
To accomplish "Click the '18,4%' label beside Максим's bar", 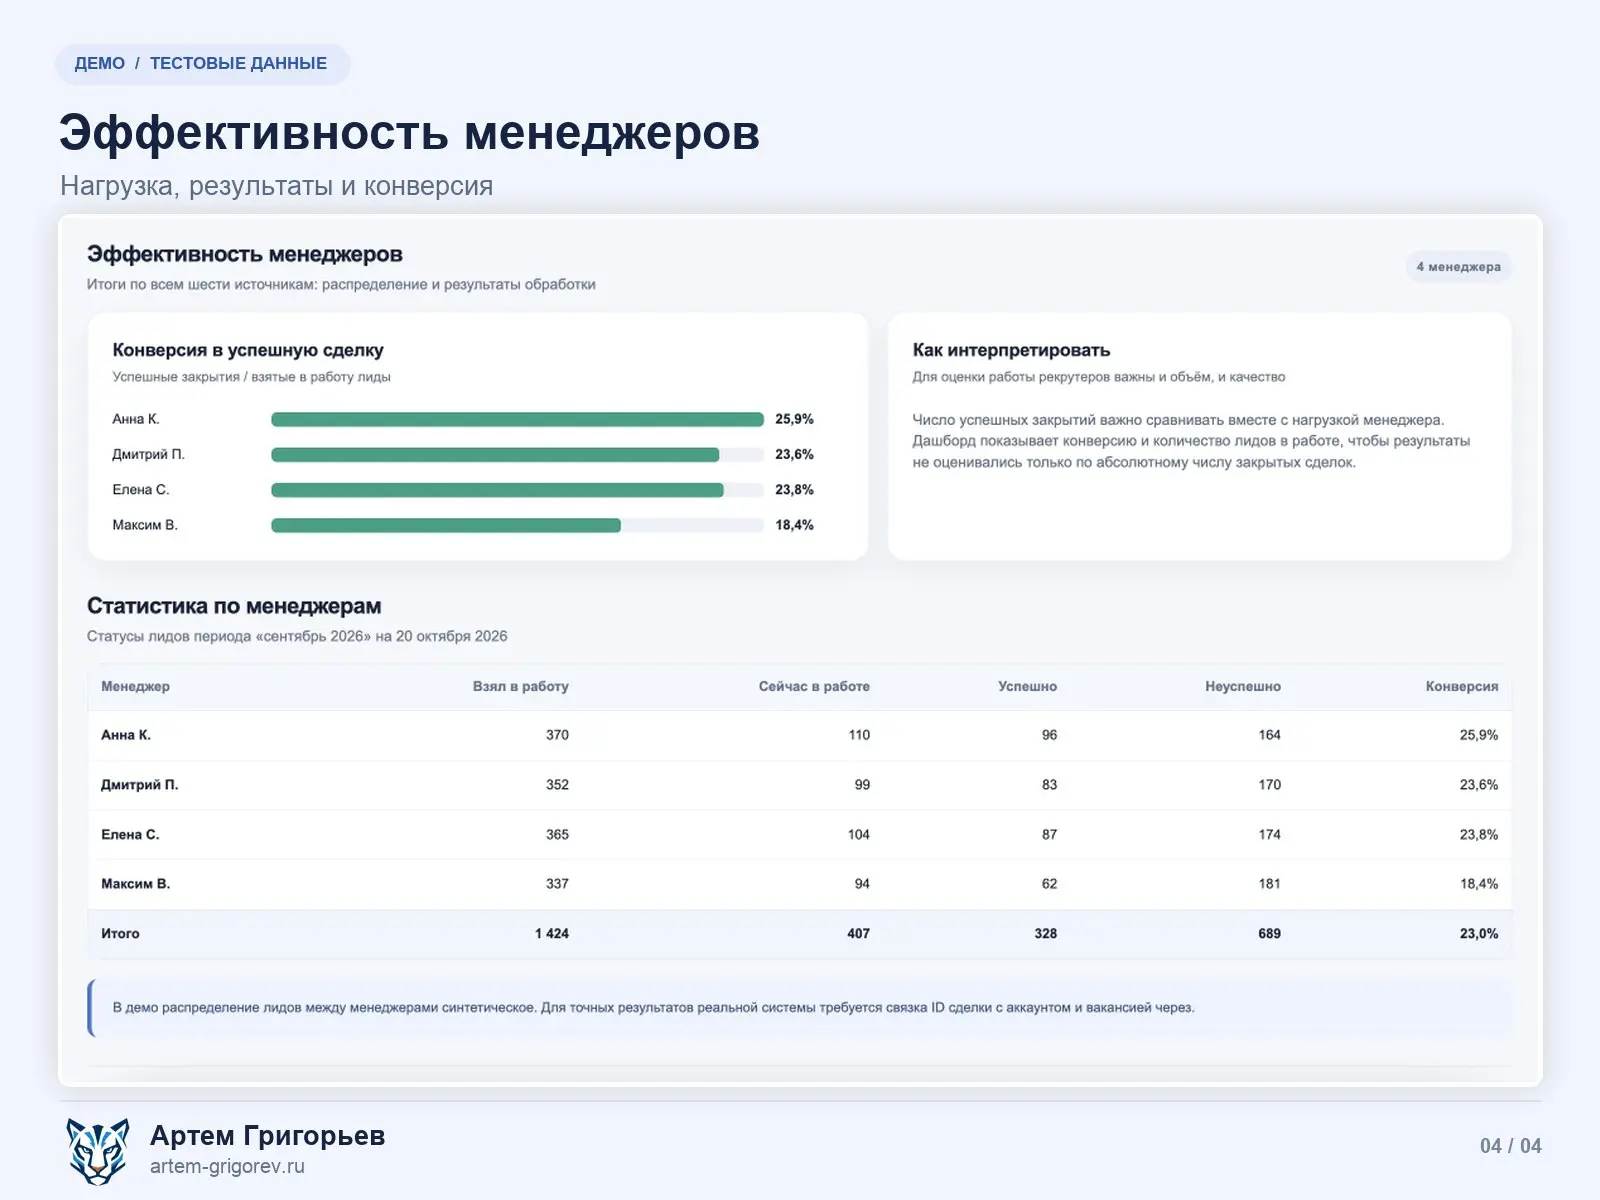I will click(x=794, y=525).
